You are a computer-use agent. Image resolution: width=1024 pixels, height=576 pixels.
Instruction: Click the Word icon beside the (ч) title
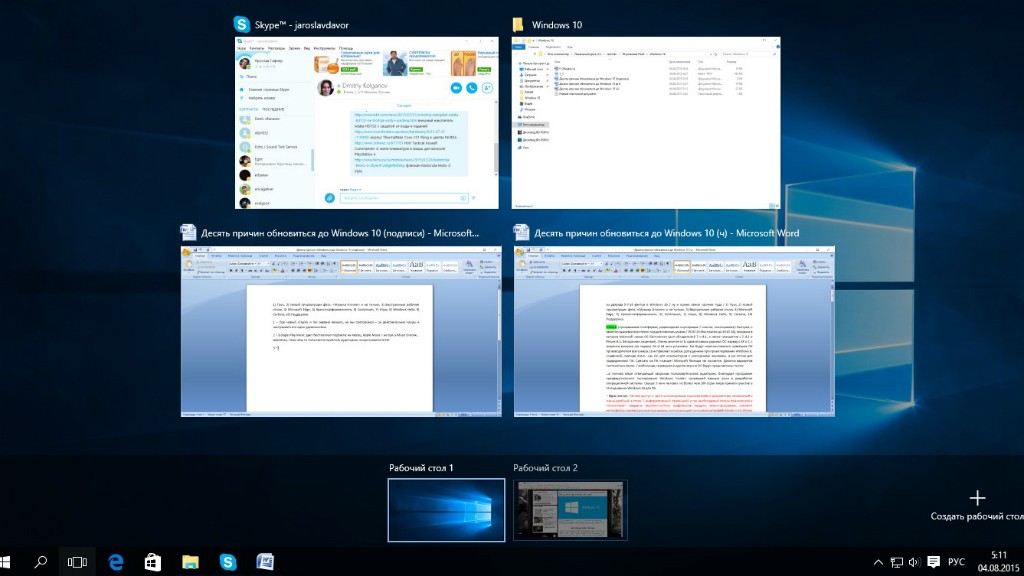pyautogui.click(x=521, y=232)
